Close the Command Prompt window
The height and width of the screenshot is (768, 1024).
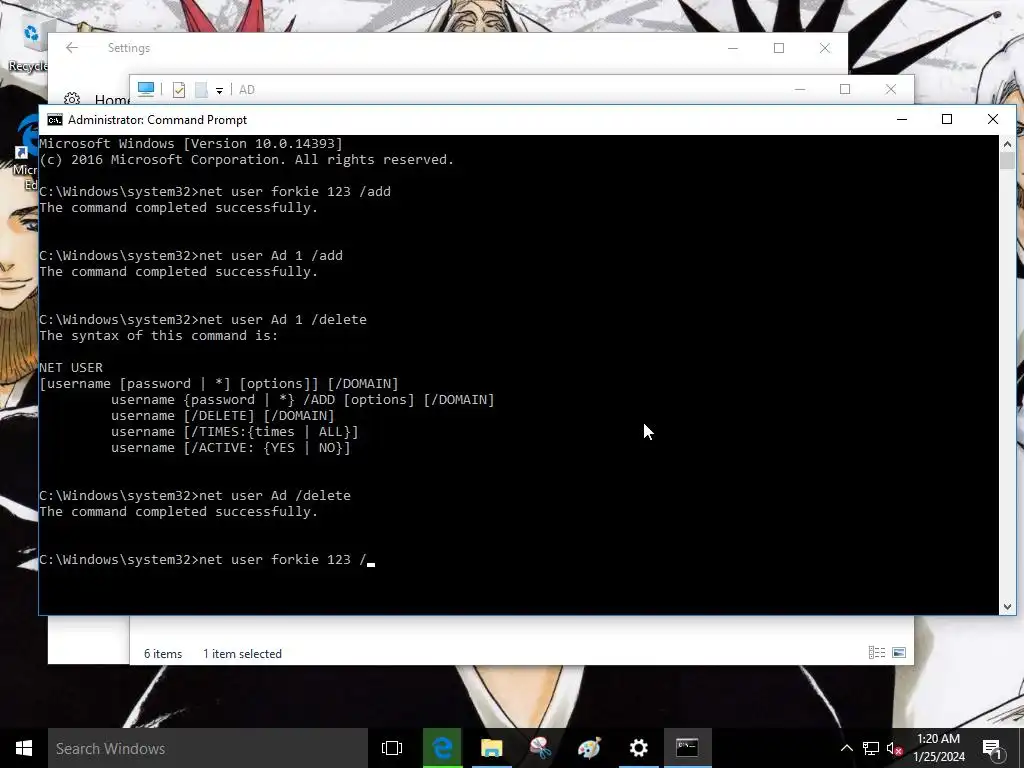[993, 119]
